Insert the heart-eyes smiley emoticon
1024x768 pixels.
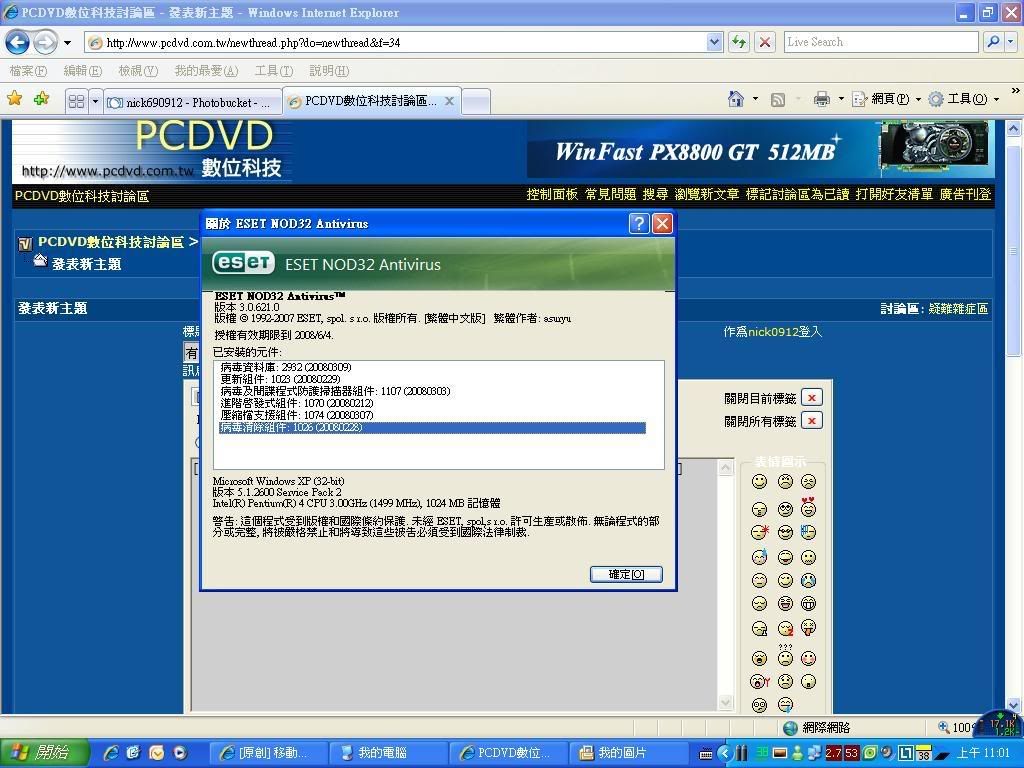click(x=808, y=508)
